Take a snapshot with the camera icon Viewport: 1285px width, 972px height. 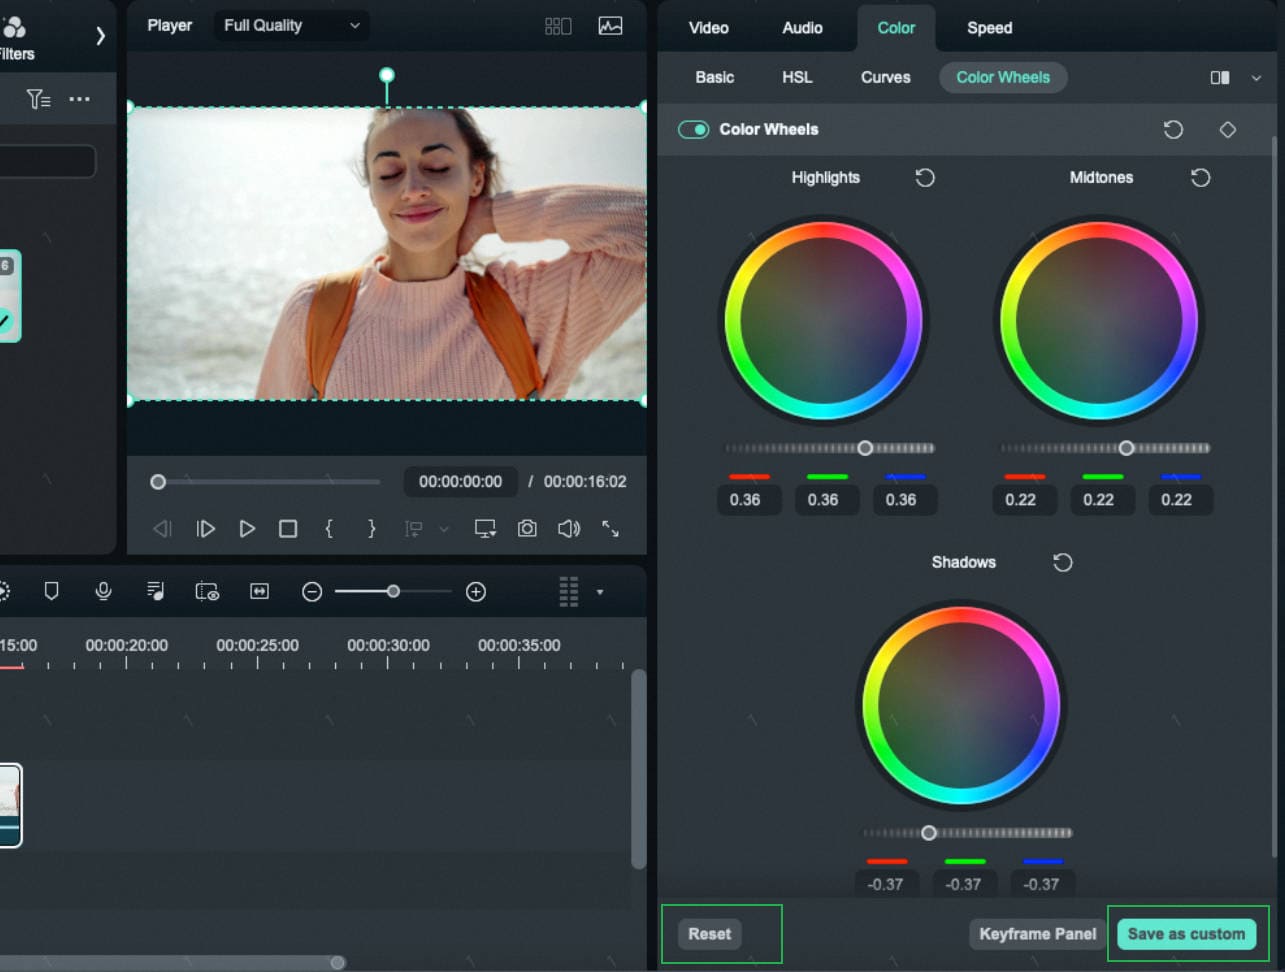point(527,529)
